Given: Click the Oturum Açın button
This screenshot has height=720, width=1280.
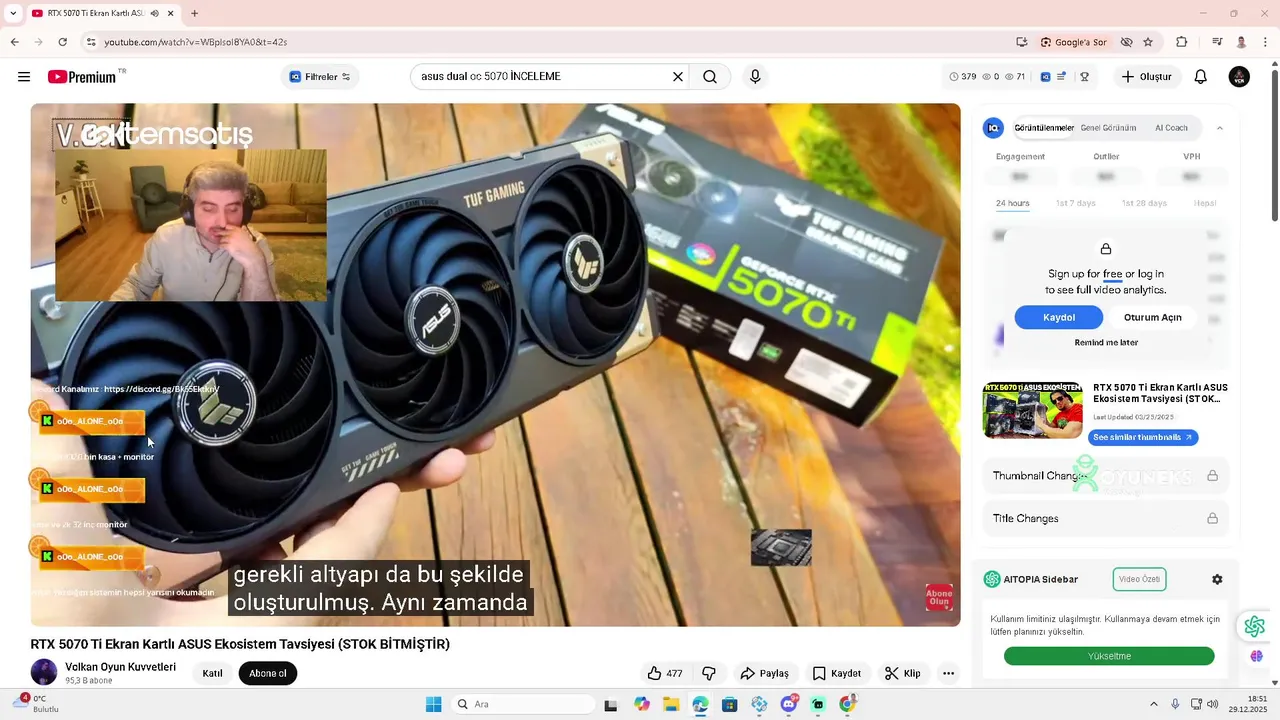Looking at the screenshot, I should coord(1153,317).
